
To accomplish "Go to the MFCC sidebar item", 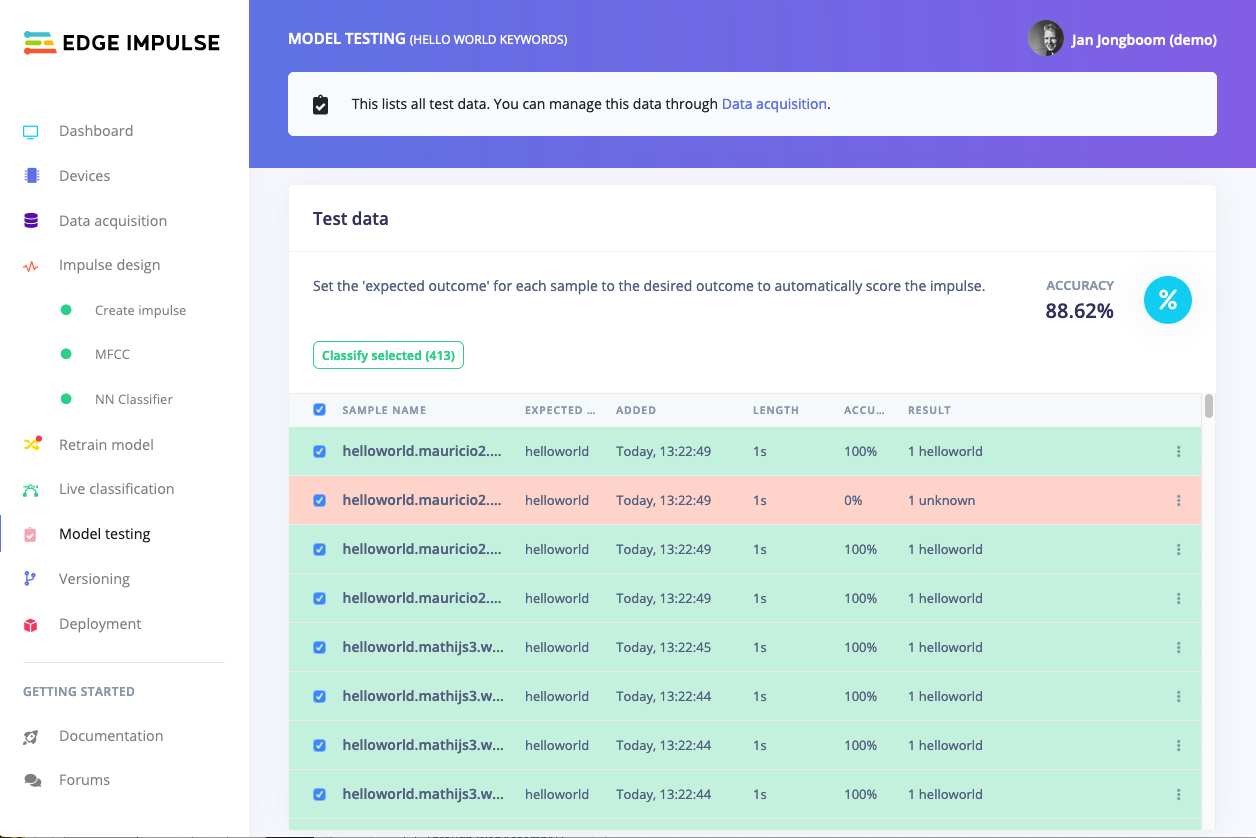I will pos(112,354).
